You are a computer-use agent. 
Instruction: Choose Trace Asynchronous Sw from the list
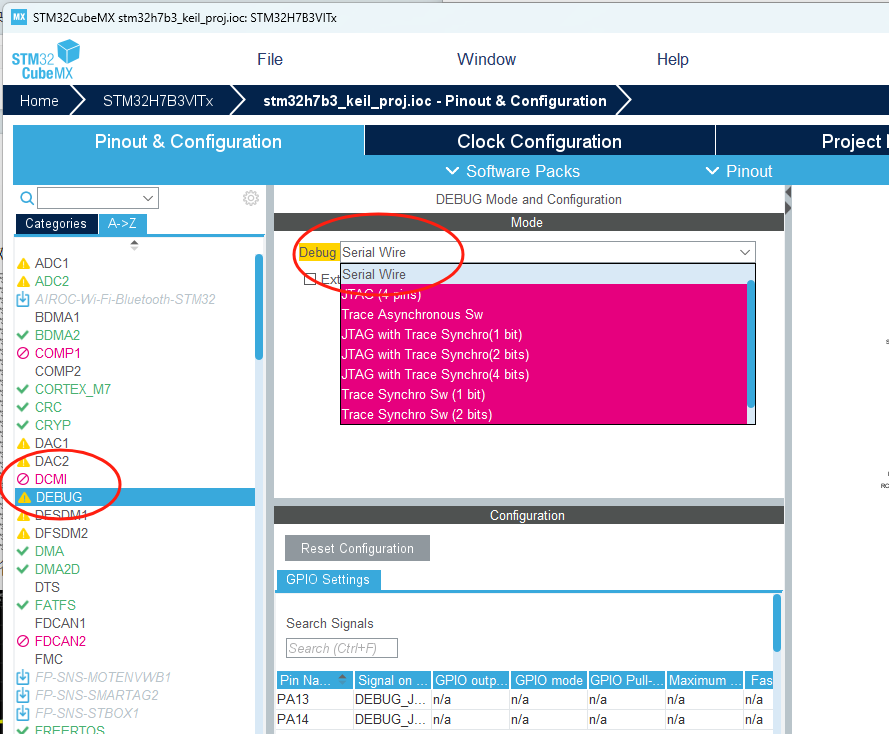(544, 315)
